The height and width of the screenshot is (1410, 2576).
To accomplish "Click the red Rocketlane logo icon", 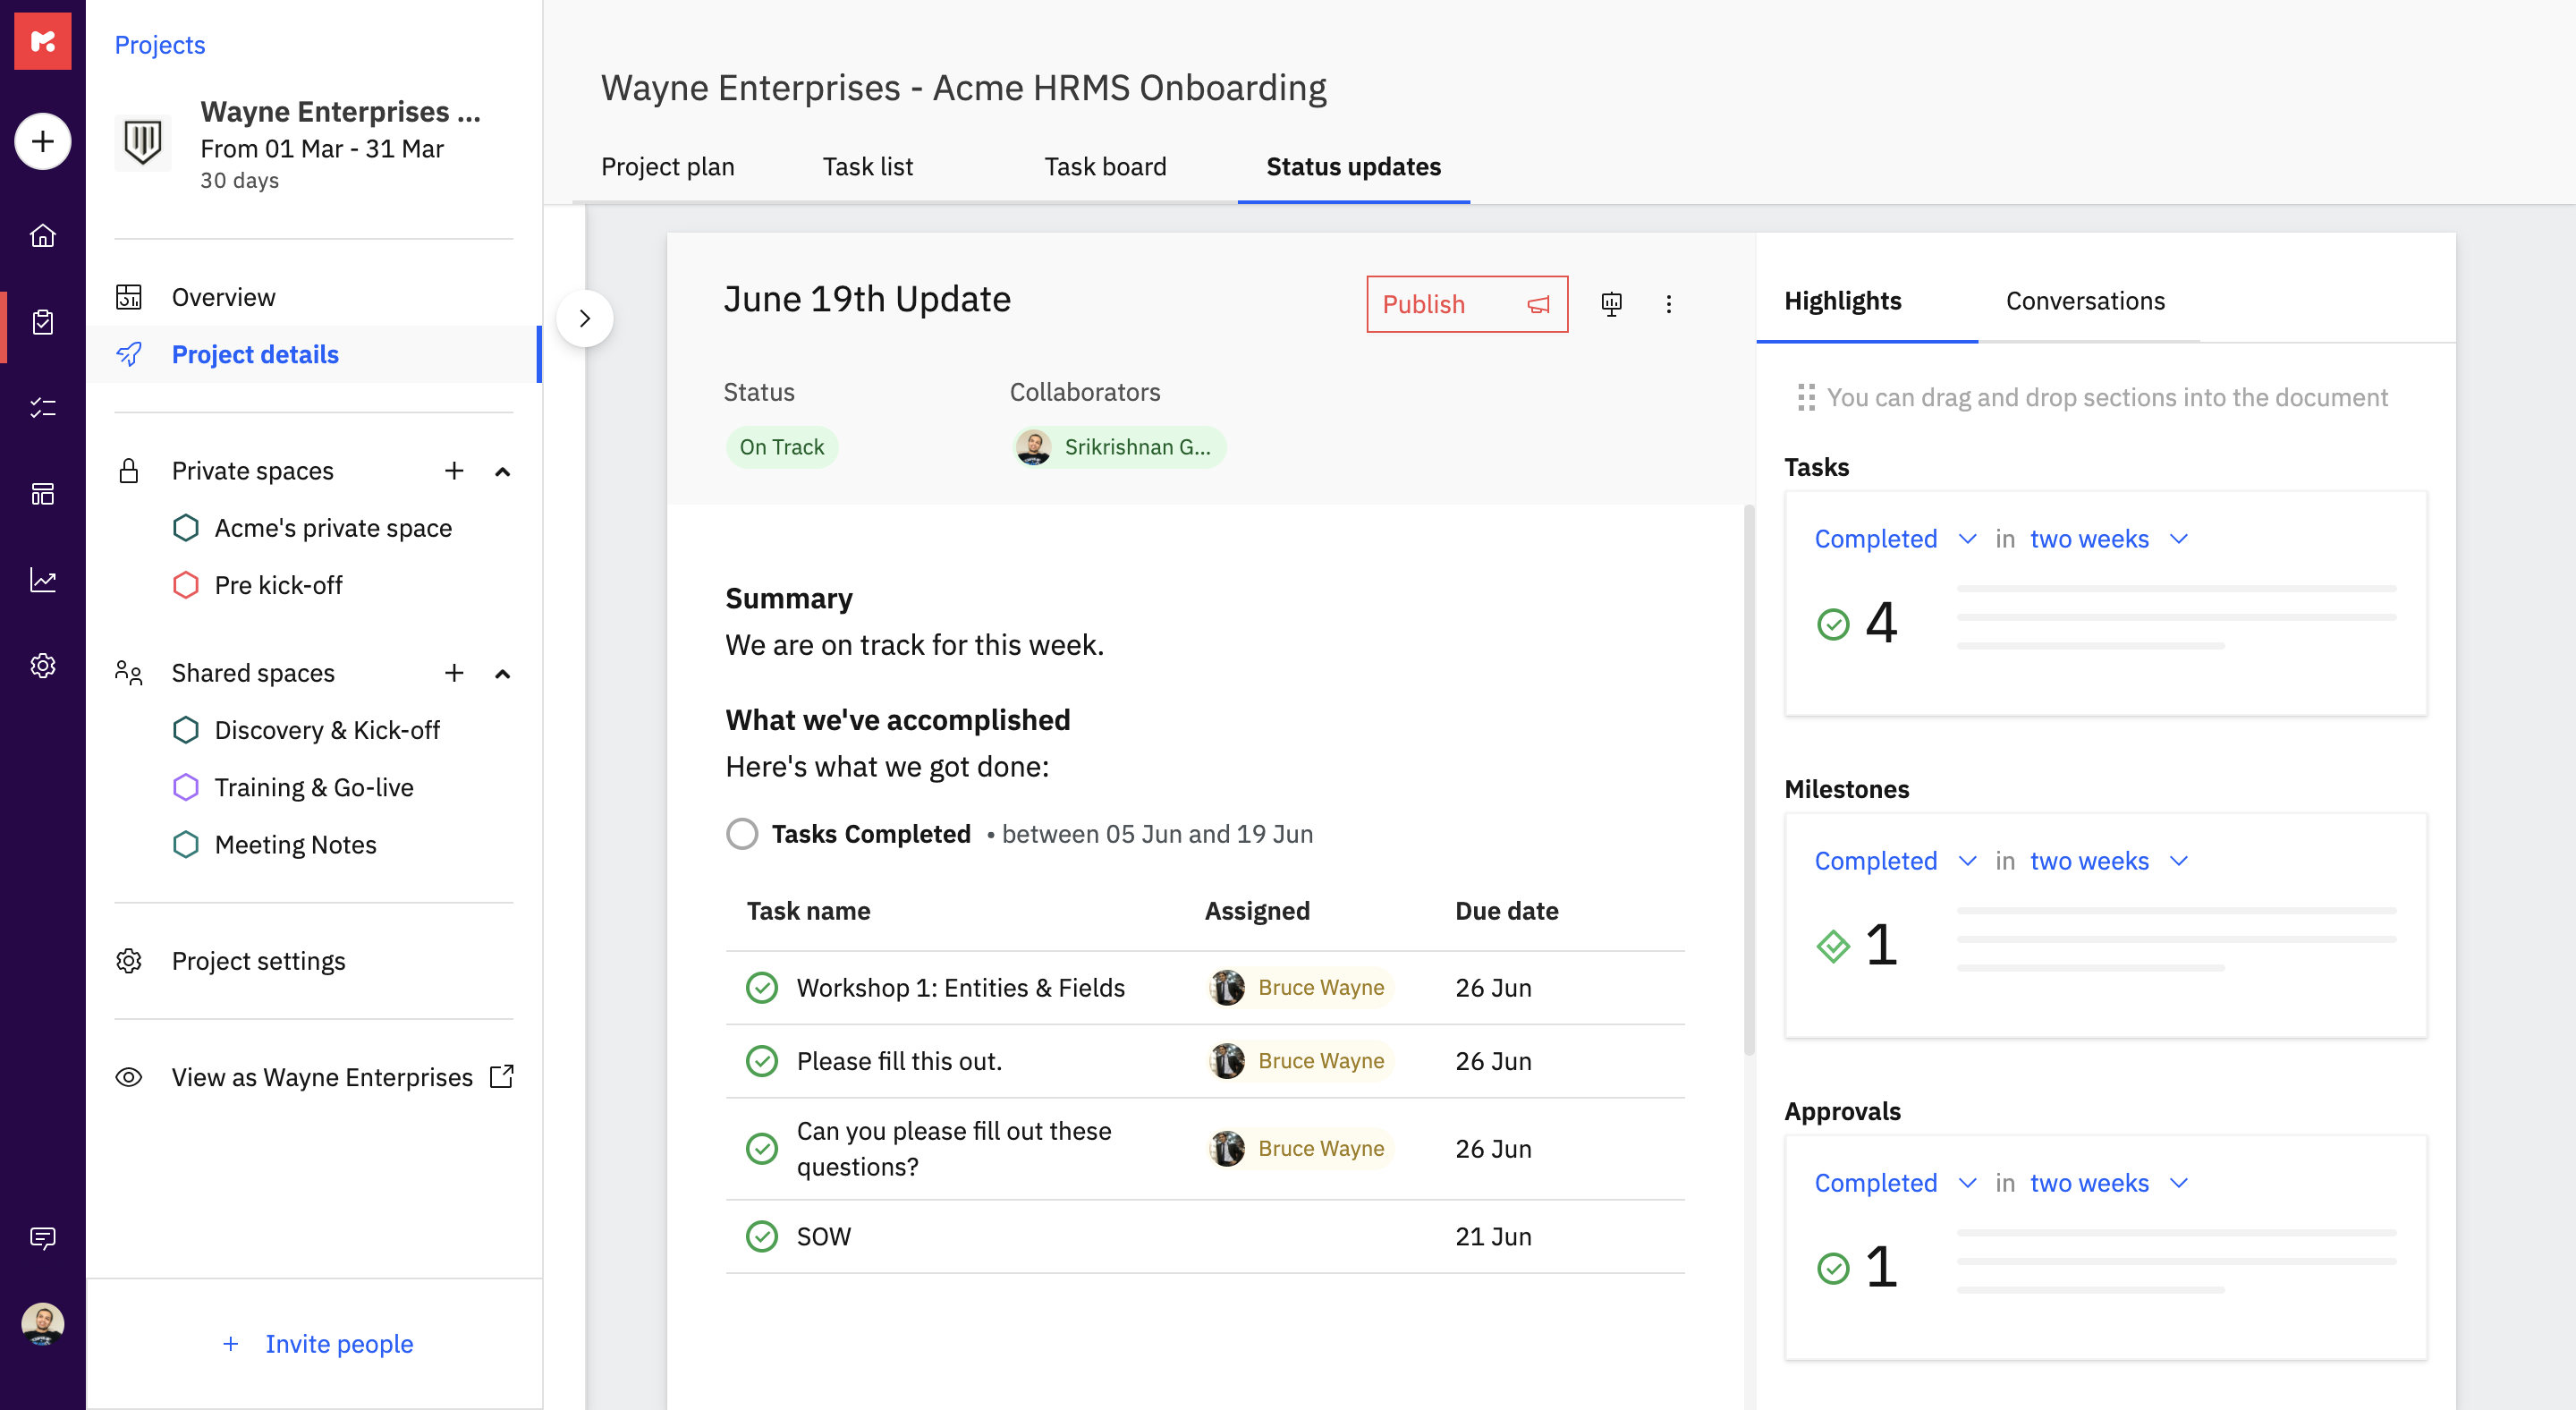I will tap(43, 41).
